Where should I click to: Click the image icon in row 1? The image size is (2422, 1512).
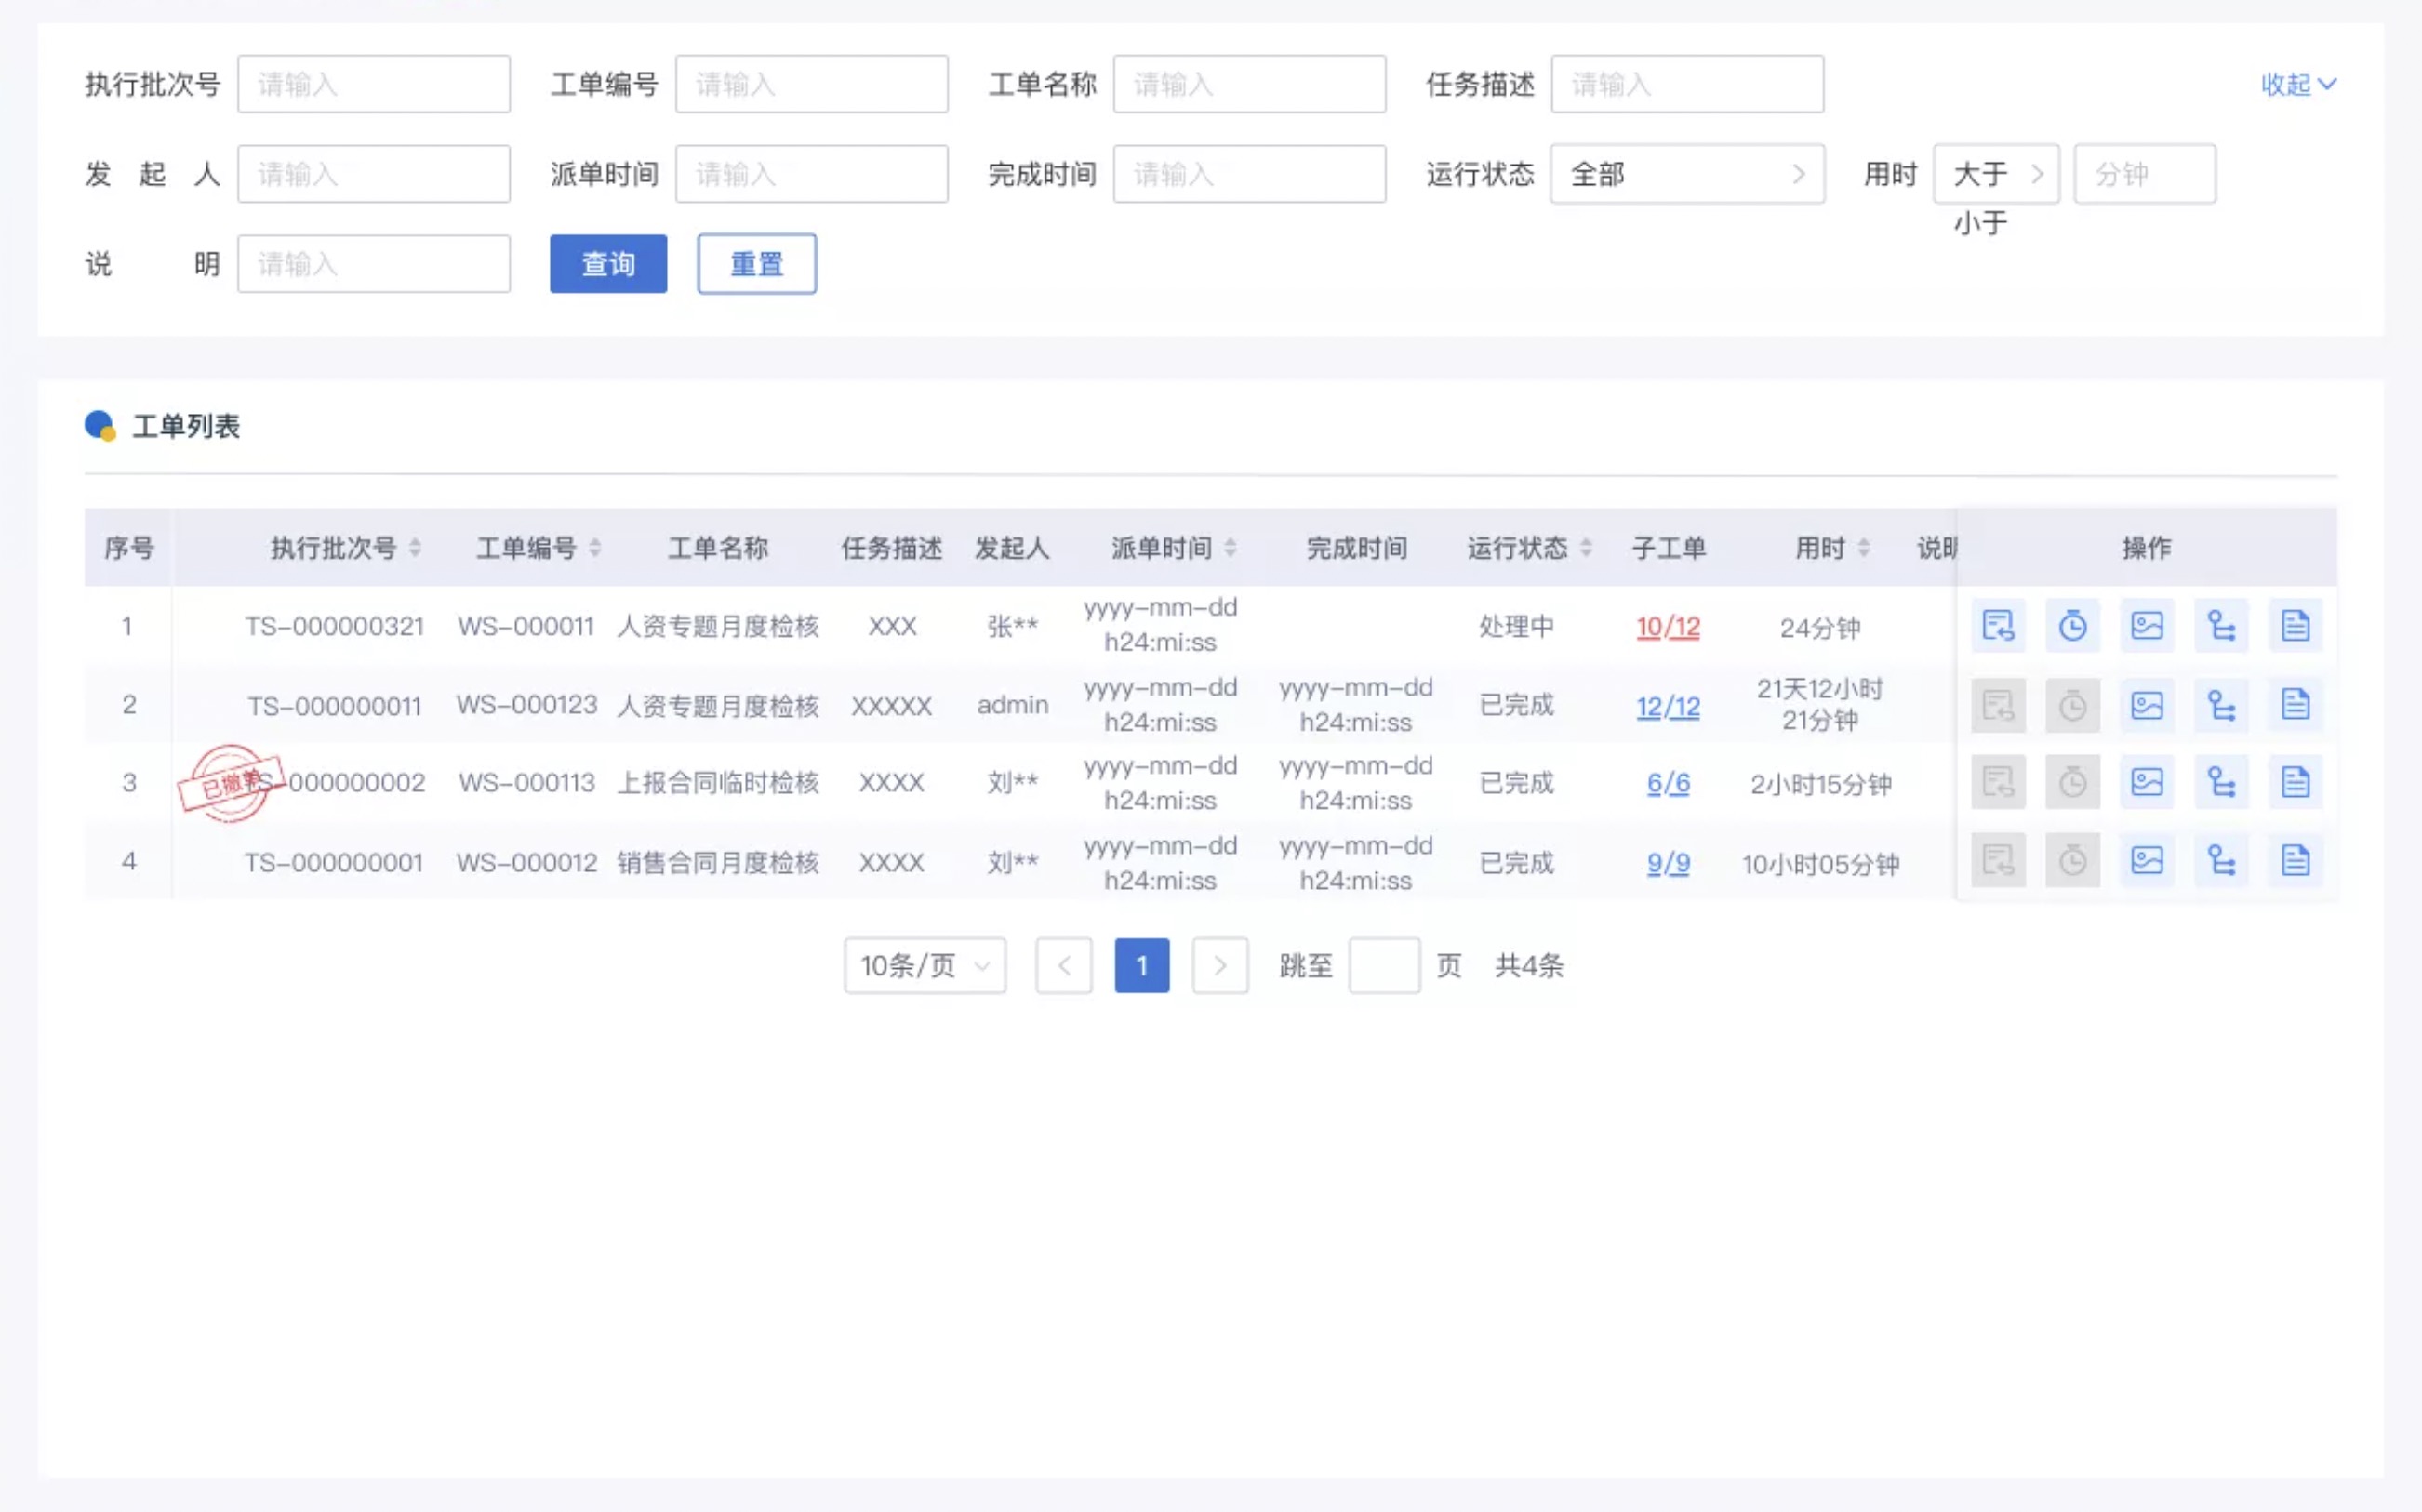(x=2146, y=626)
